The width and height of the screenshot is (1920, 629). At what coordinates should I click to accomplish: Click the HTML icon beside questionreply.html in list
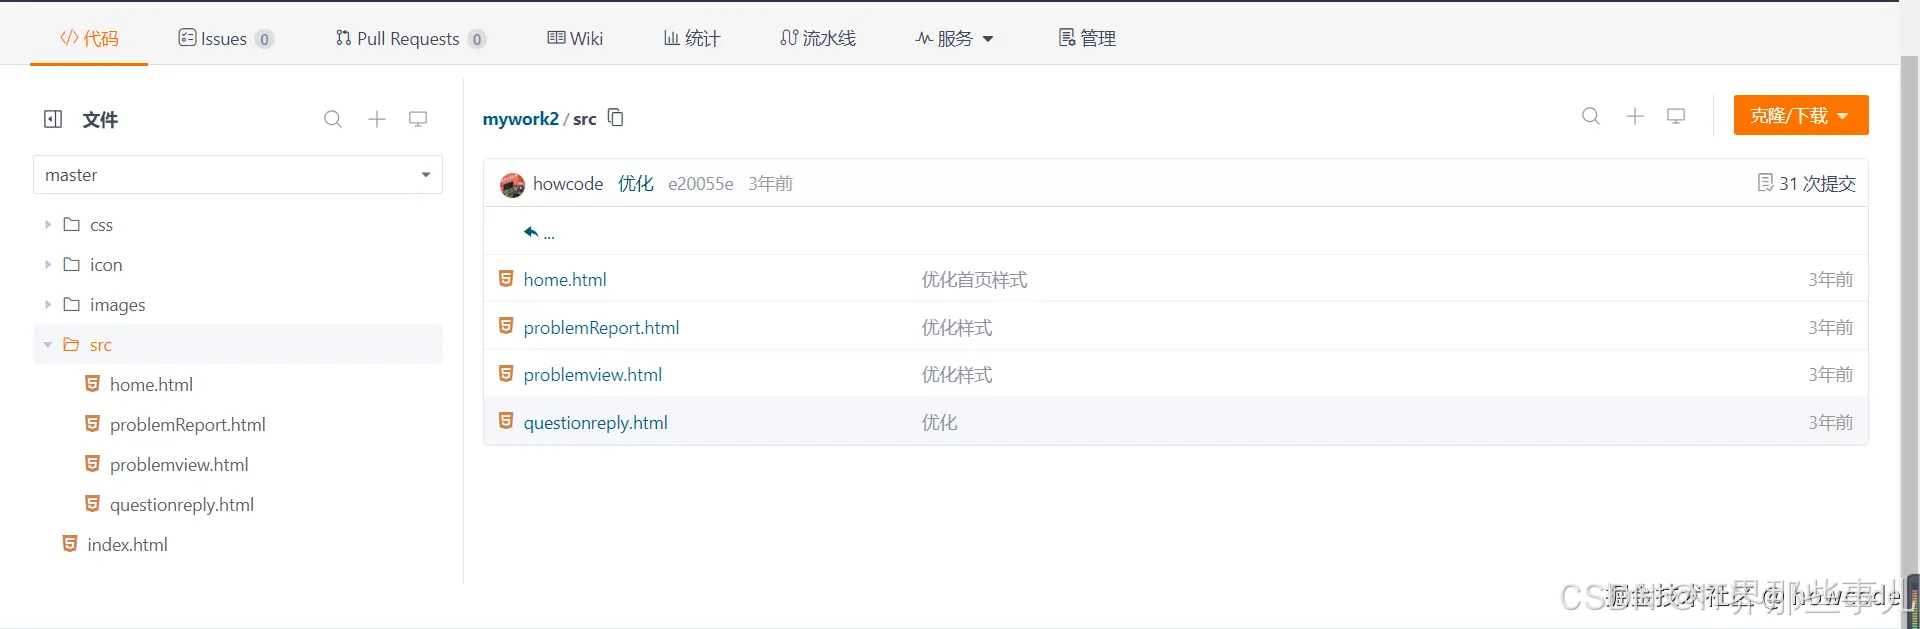coord(506,421)
